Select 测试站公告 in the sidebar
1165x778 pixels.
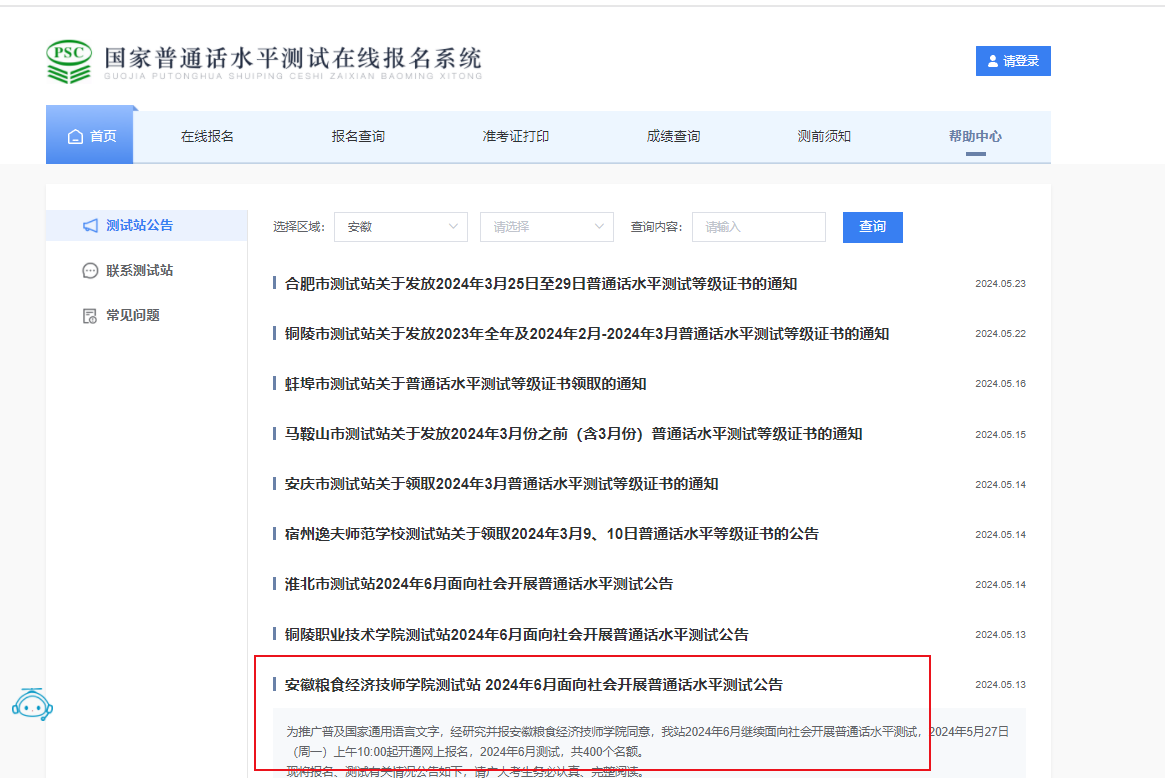pos(146,225)
